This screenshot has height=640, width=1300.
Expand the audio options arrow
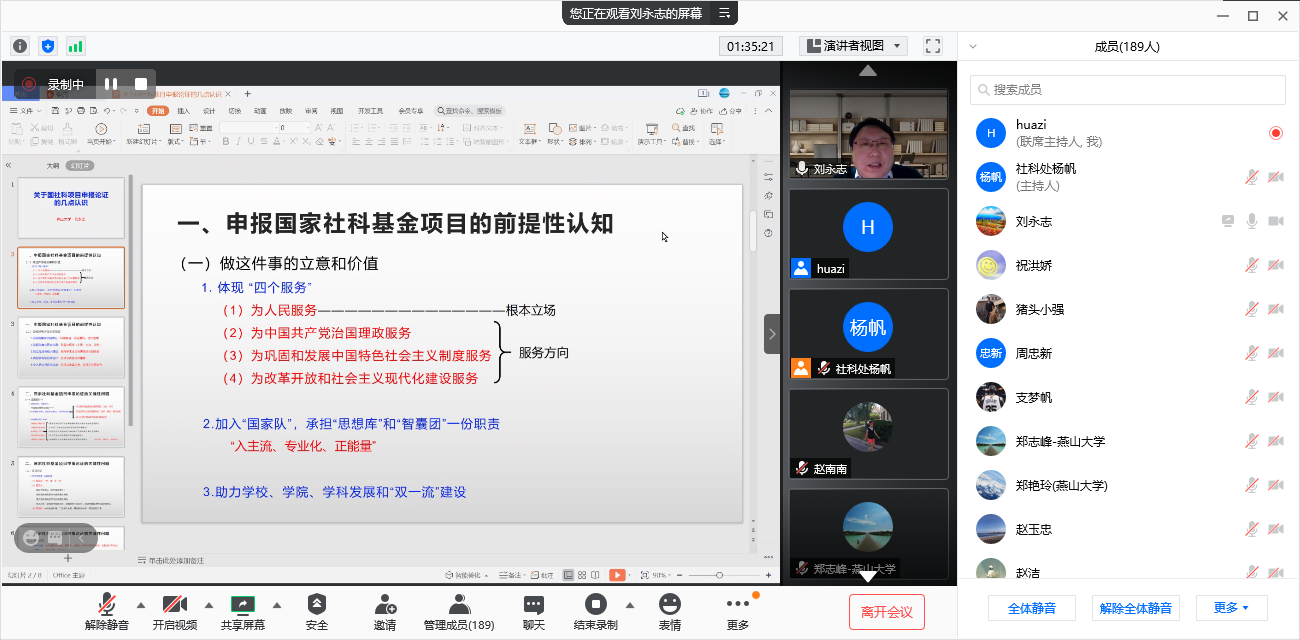point(140,605)
